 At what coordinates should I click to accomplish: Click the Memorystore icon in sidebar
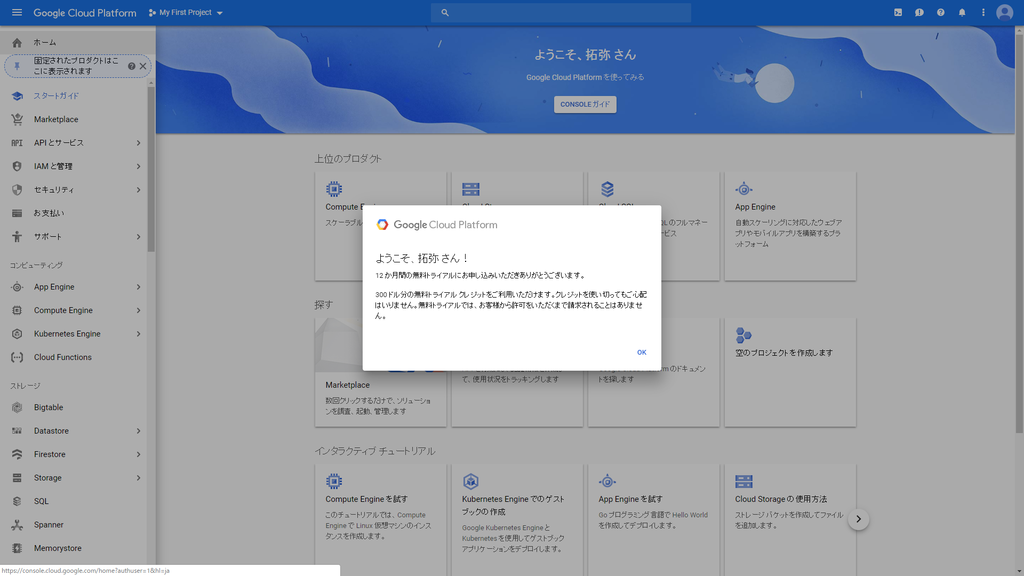tap(17, 549)
